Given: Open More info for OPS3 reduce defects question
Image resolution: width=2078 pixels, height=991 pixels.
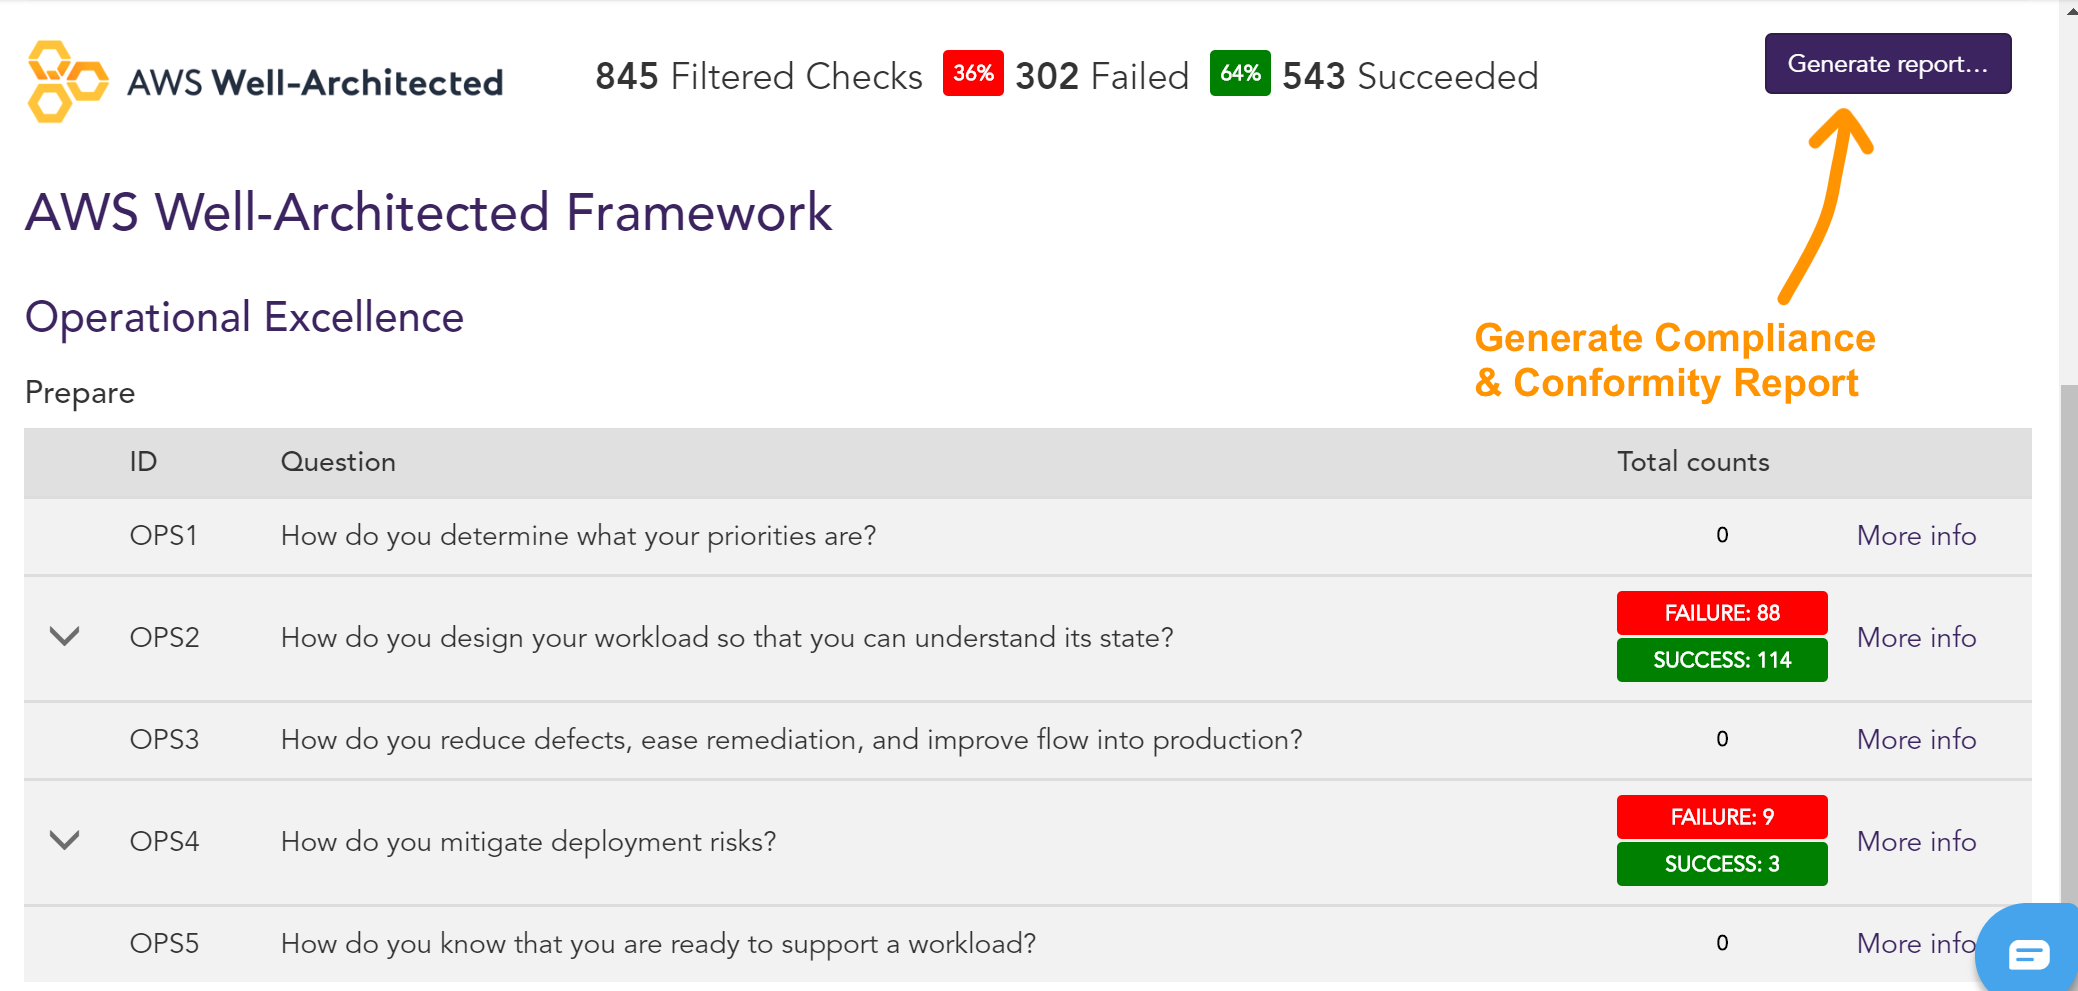Looking at the screenshot, I should (x=1915, y=740).
